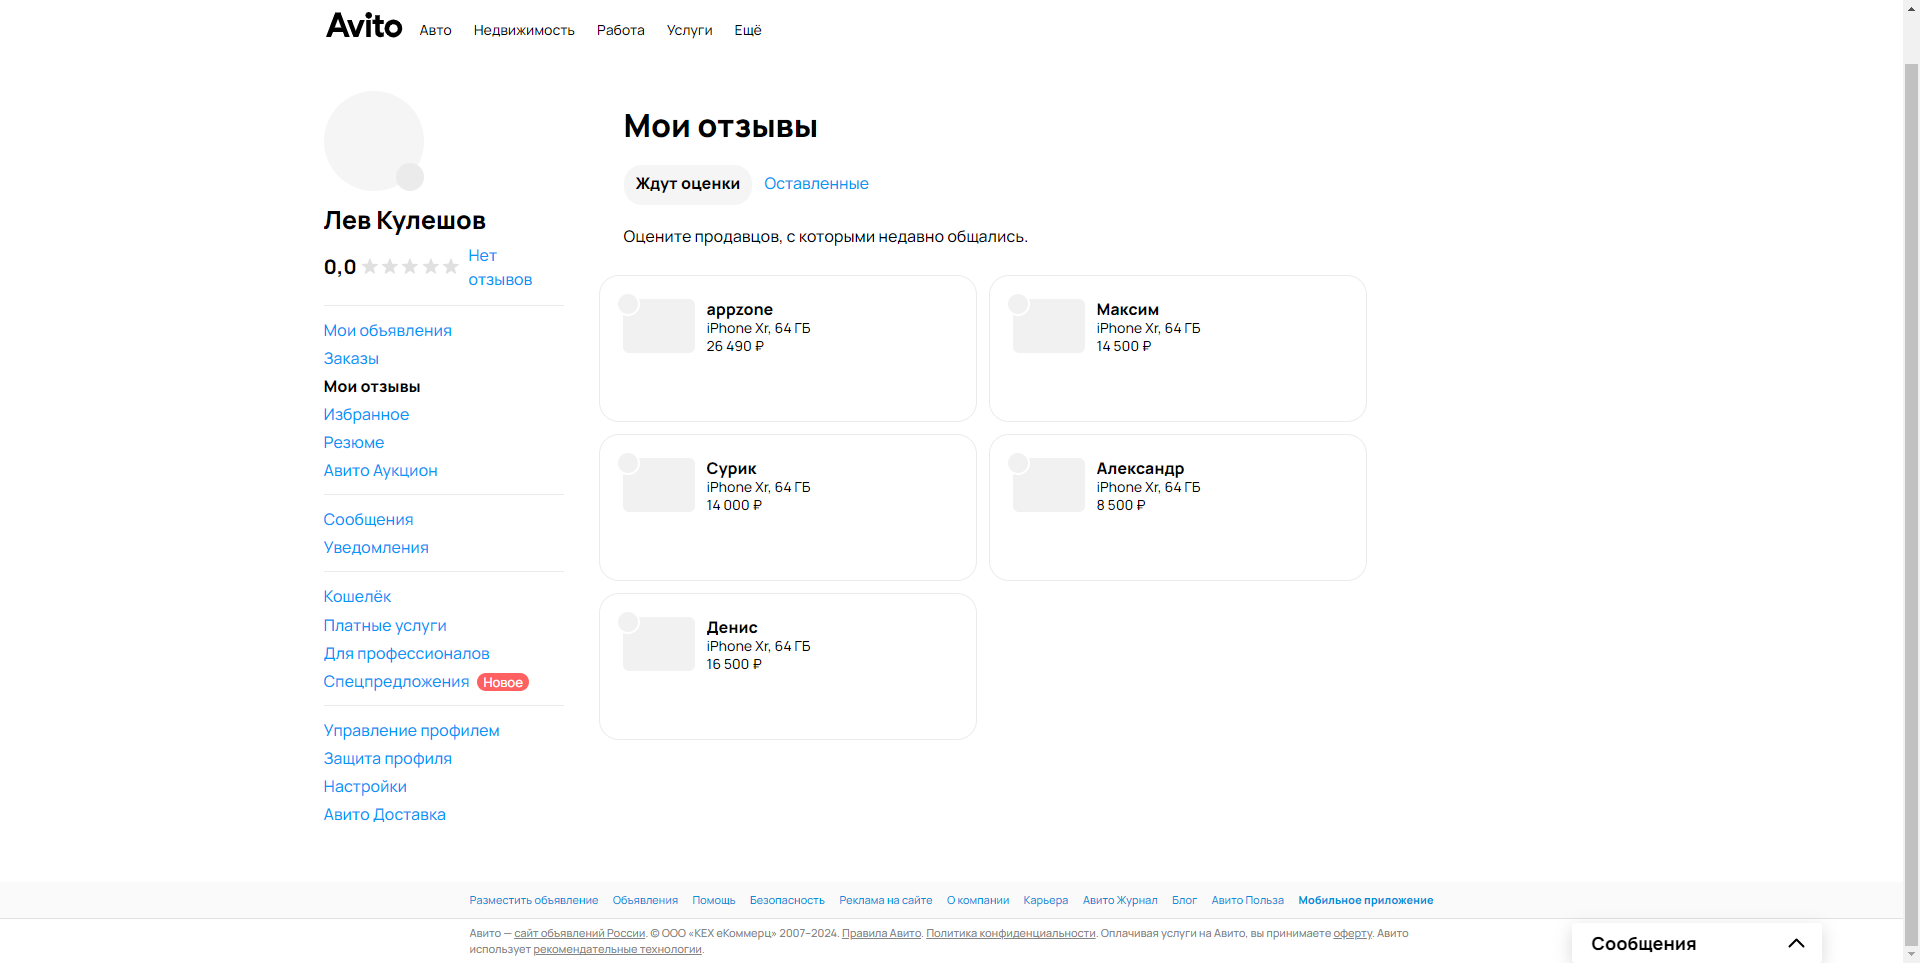This screenshot has height=963, width=1920.
Task: Open footer link Авито Польза
Action: [1248, 900]
